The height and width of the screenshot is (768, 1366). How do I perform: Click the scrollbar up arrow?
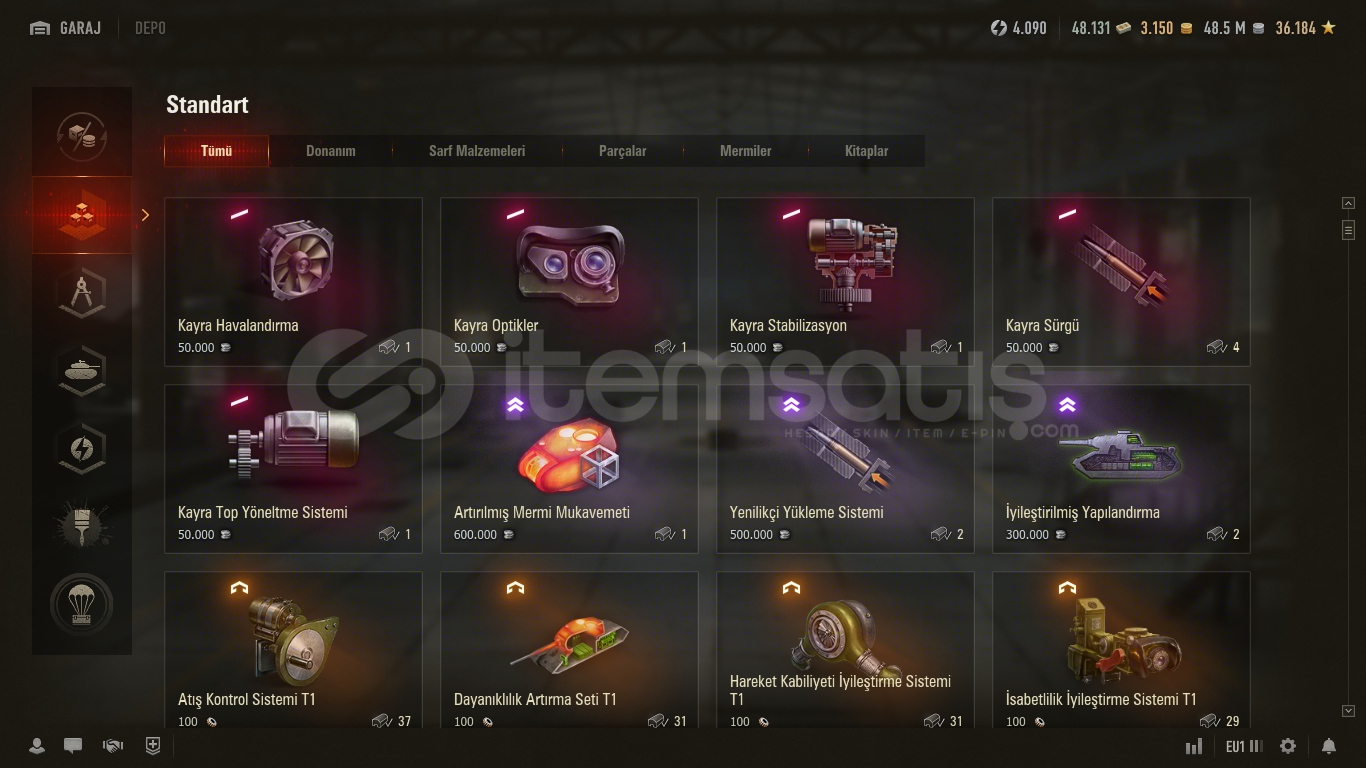(1348, 203)
